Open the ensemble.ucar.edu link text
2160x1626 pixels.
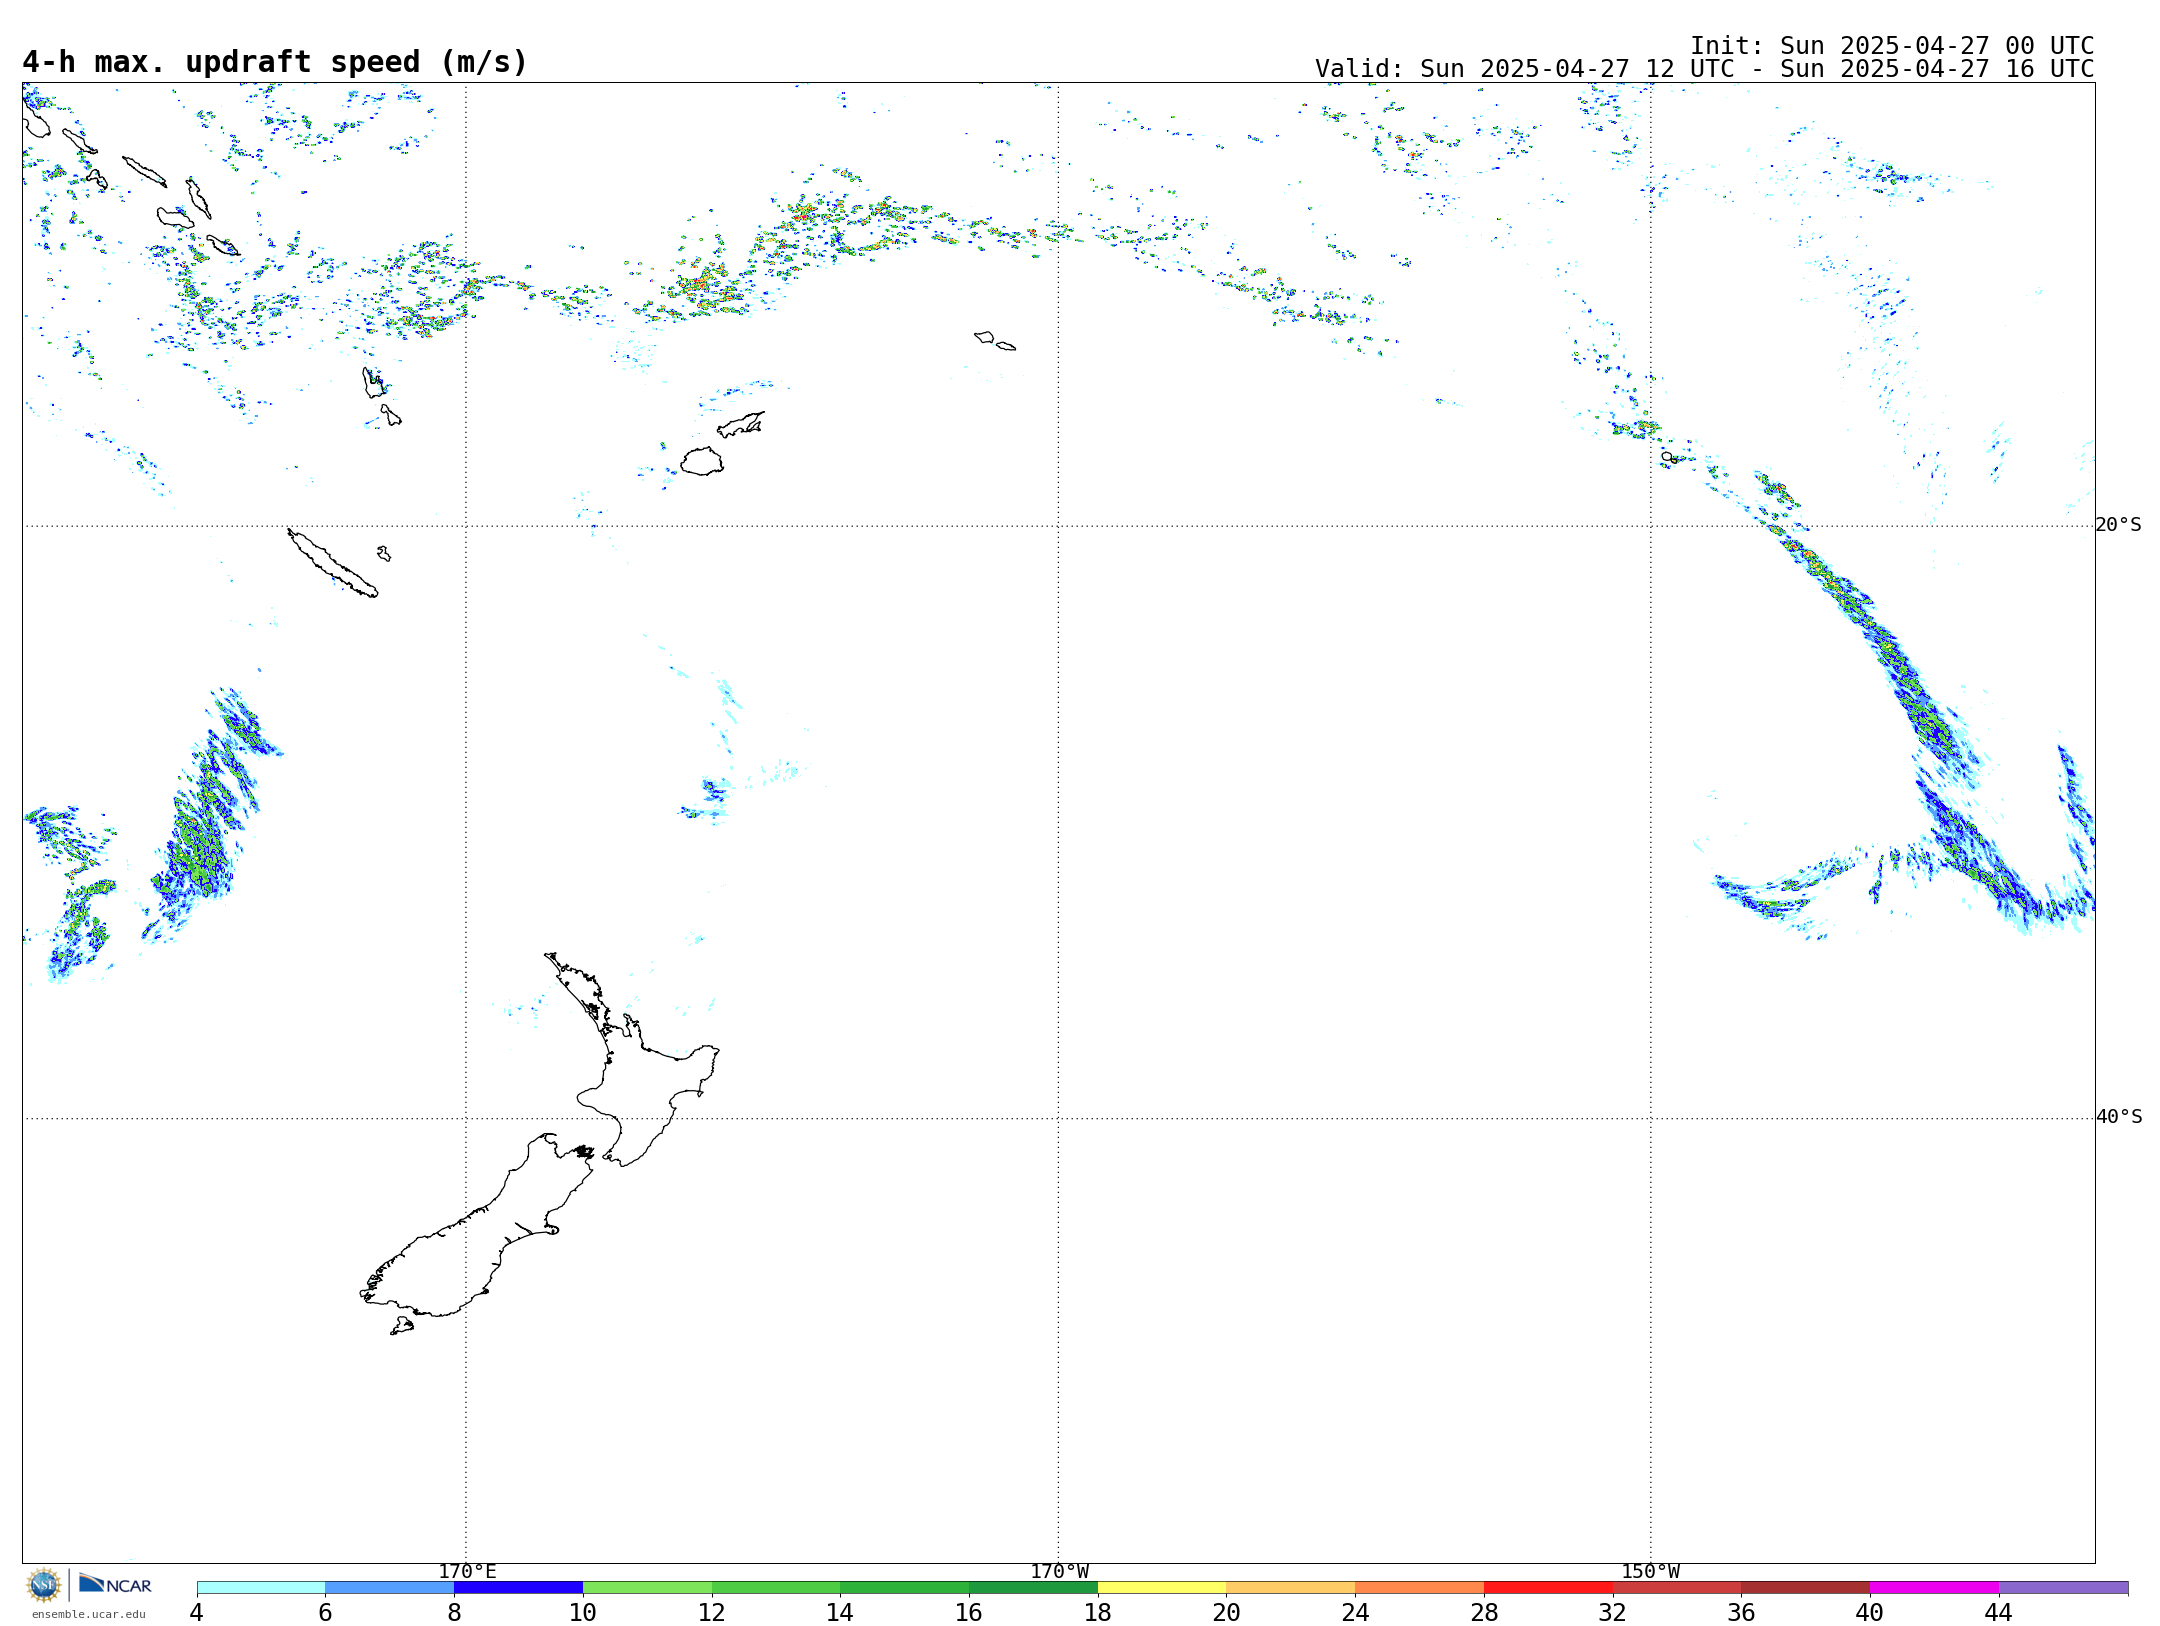(x=88, y=1614)
